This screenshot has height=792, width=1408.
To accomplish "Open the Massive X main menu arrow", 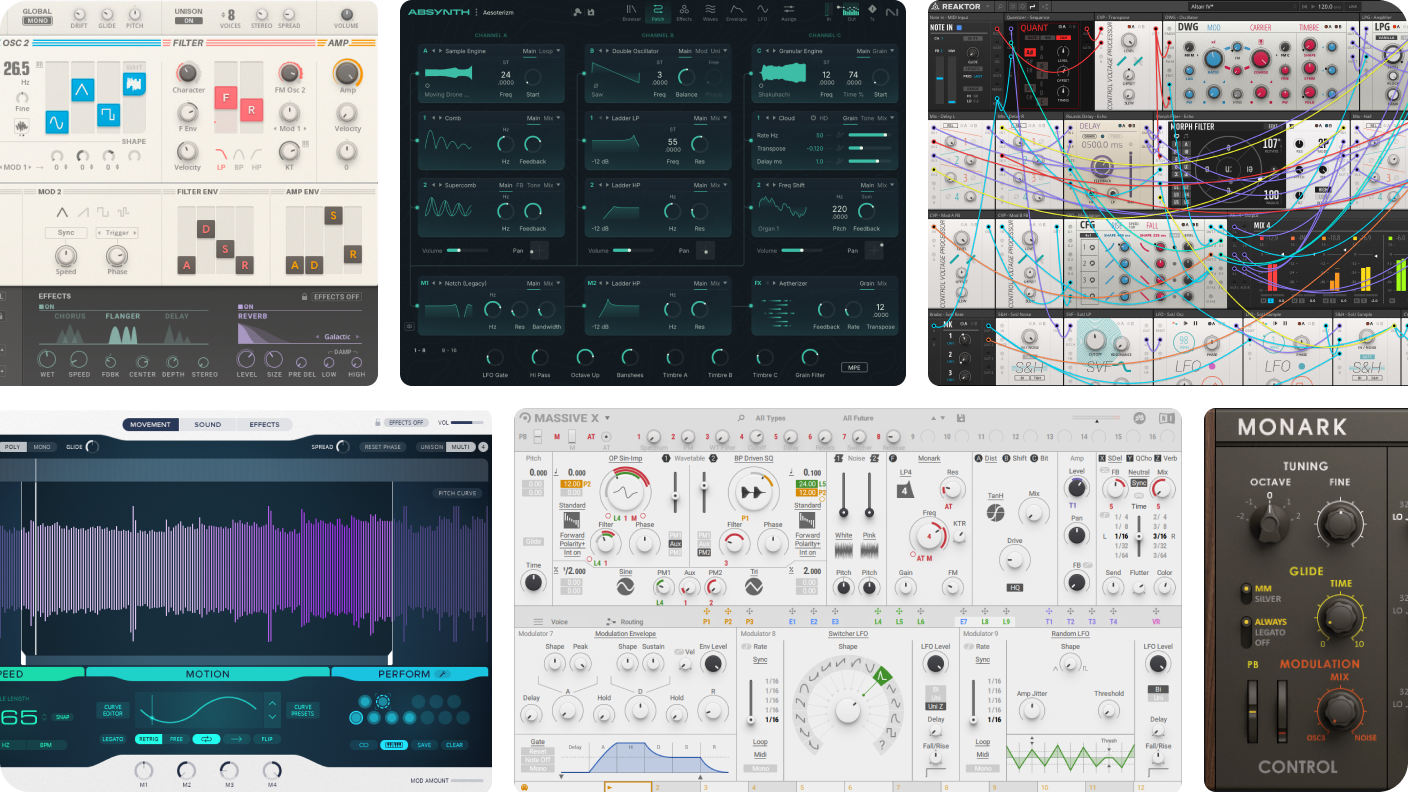I will click(x=606, y=417).
